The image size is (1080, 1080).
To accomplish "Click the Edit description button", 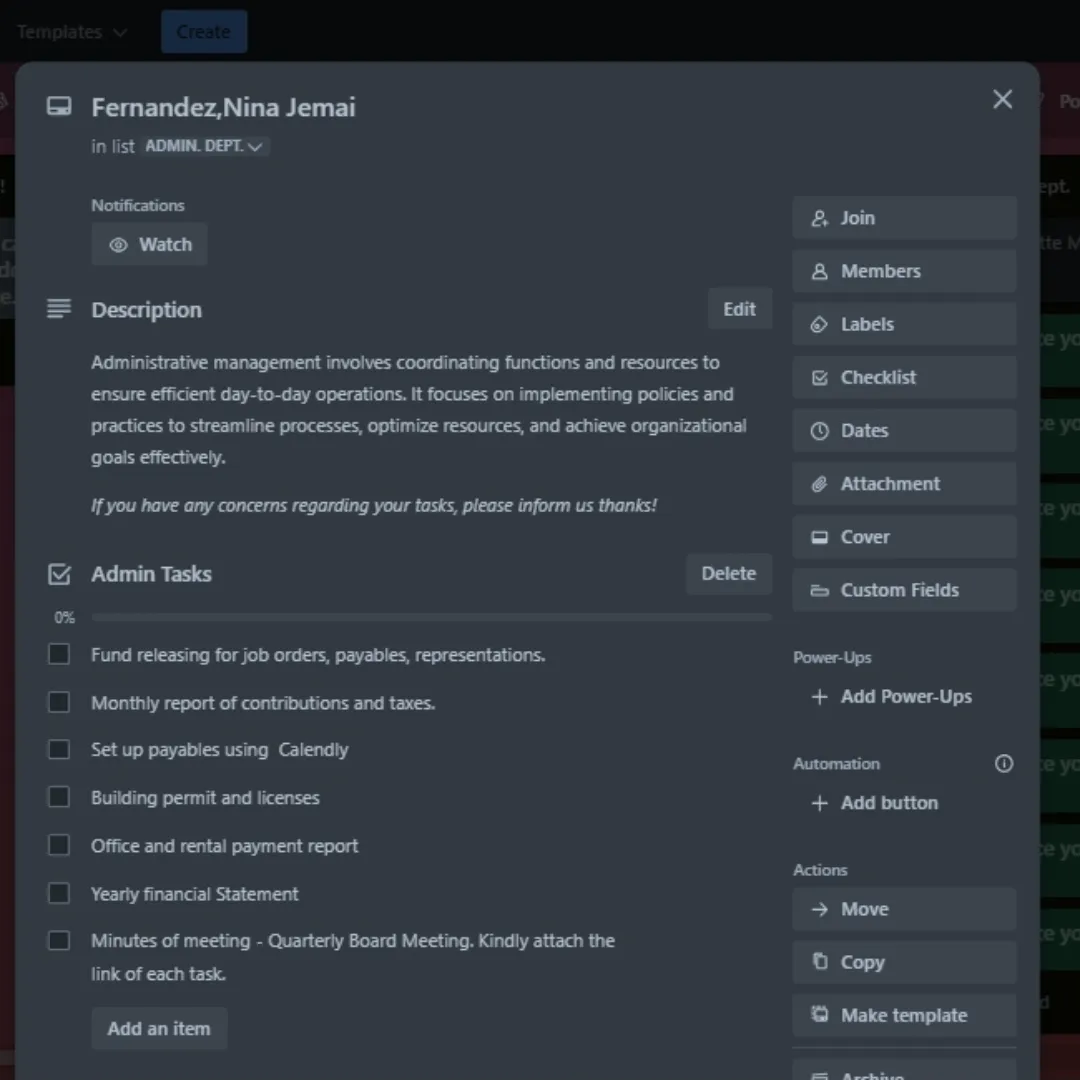I will [x=739, y=309].
